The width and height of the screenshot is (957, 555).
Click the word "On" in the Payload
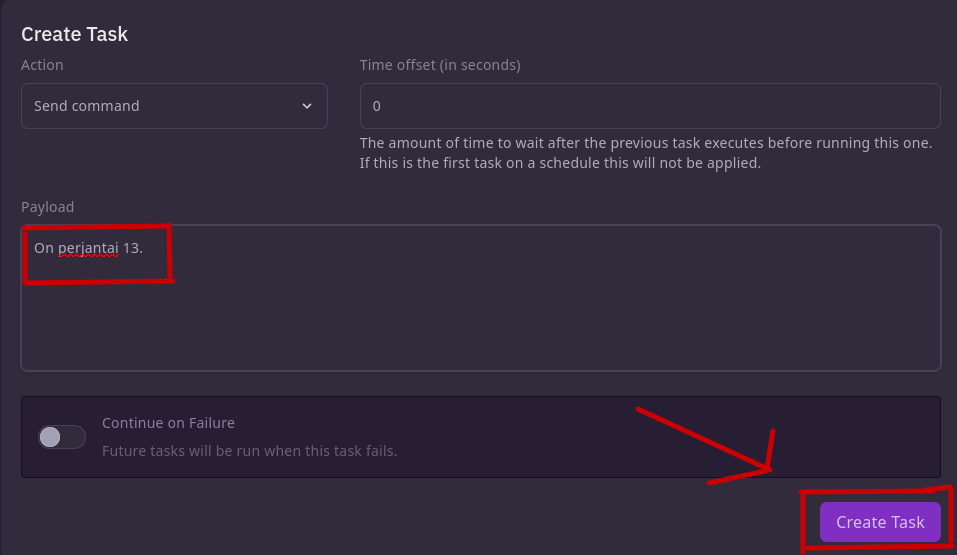43,248
